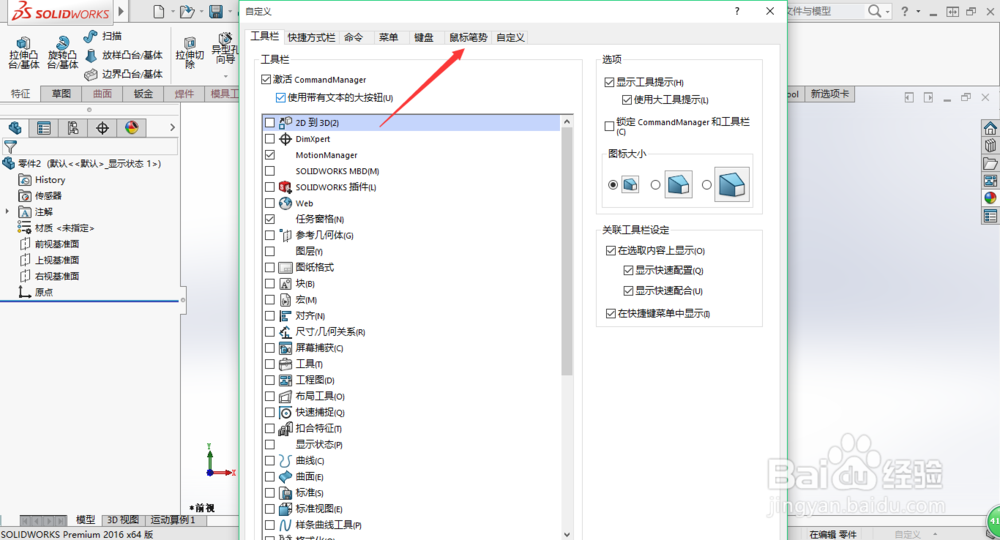
Task: Select the 3D 视图 bottom tab
Action: (x=123, y=520)
